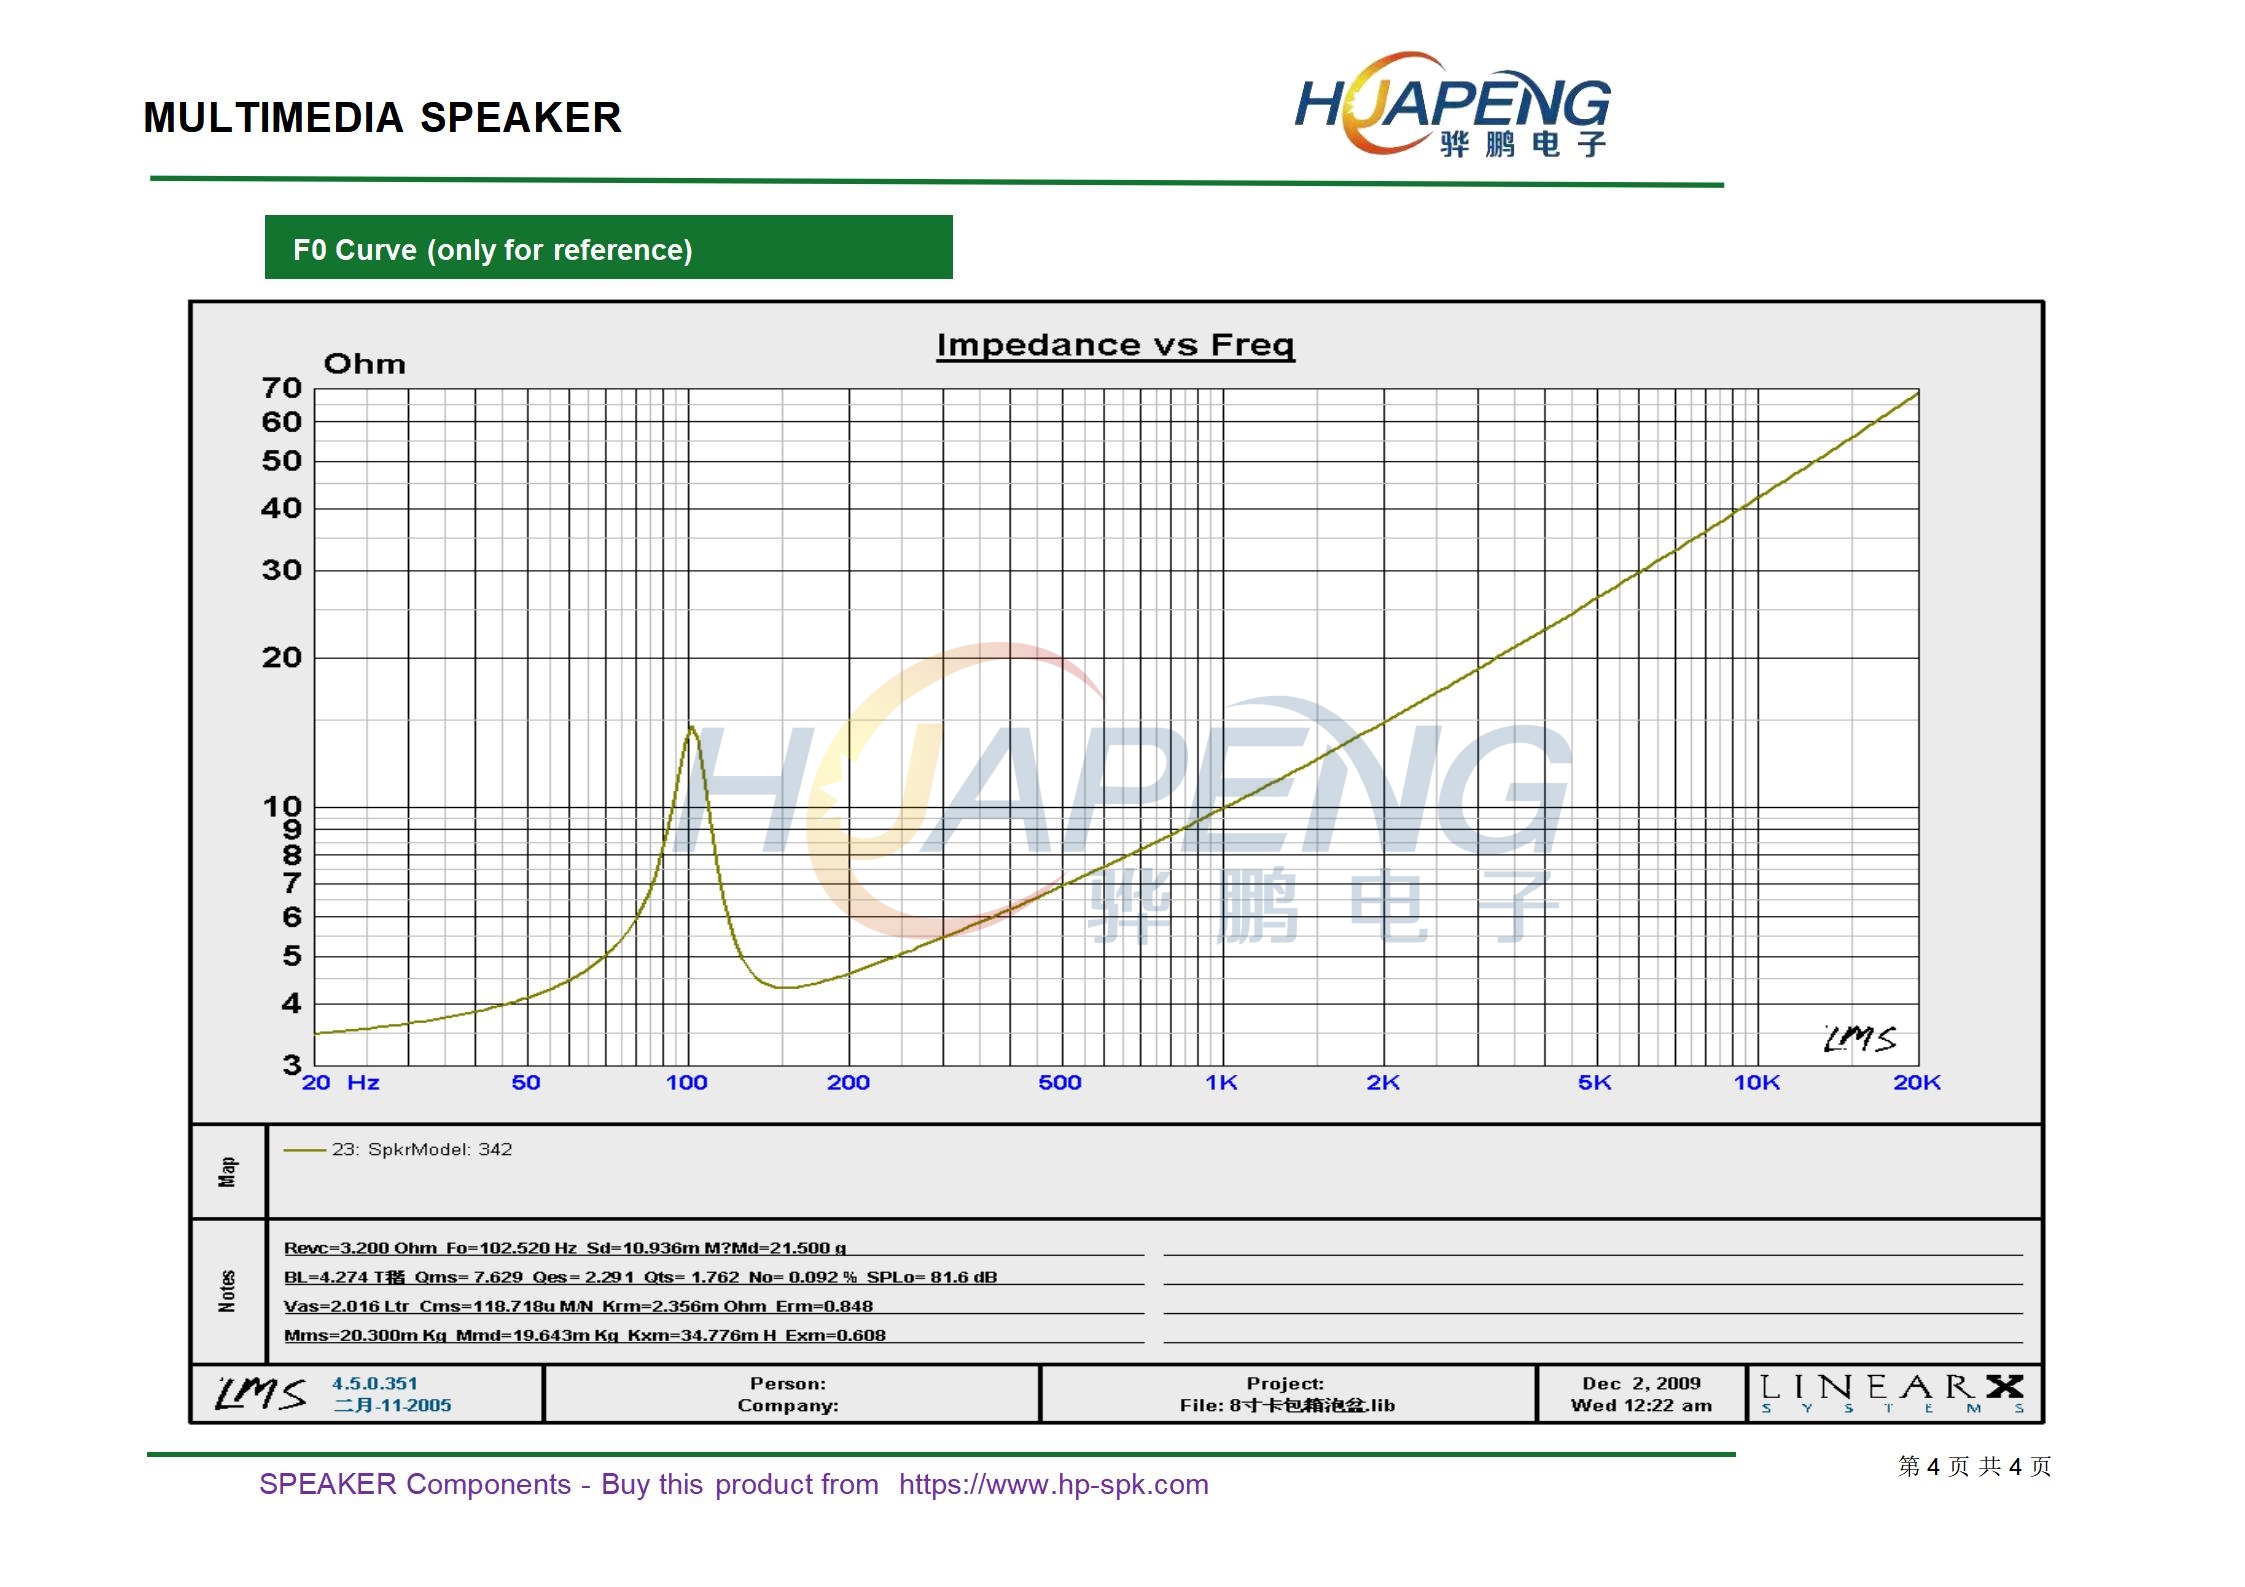
Task: Click the LMS watermark inside the graph
Action: [1858, 1039]
